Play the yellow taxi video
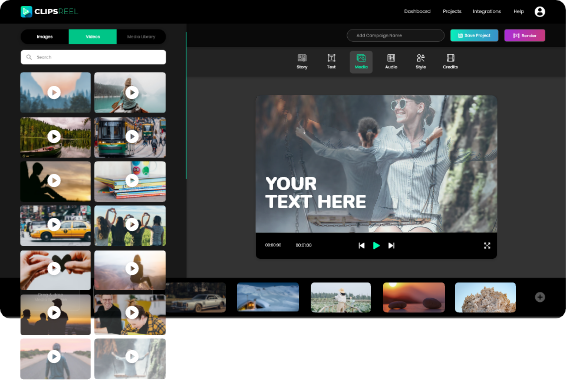The width and height of the screenshot is (566, 380). [54, 224]
